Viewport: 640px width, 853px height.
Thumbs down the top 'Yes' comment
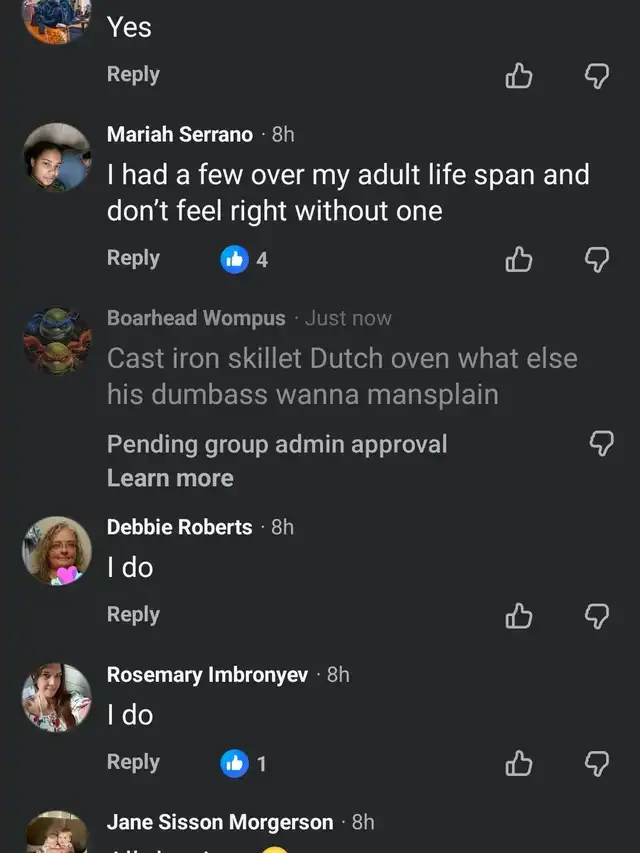597,76
